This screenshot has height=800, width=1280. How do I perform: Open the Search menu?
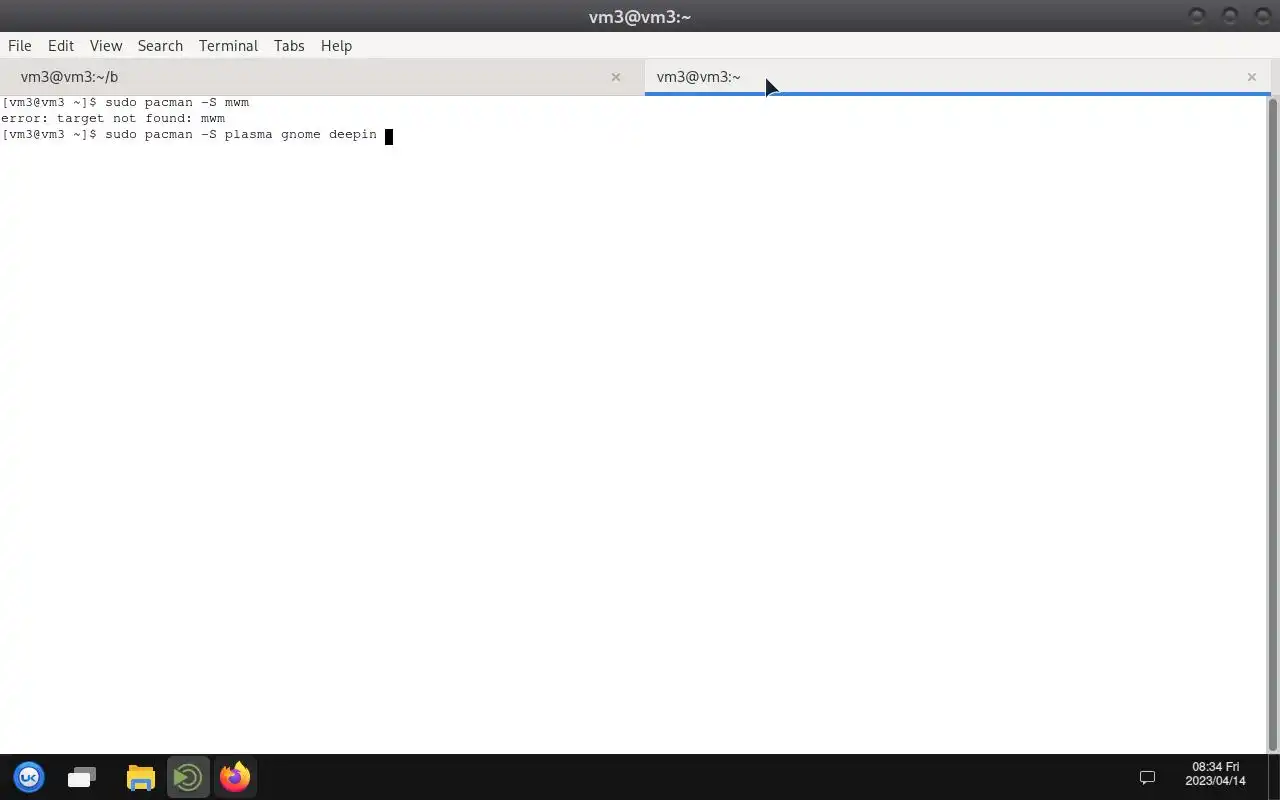pyautogui.click(x=160, y=46)
